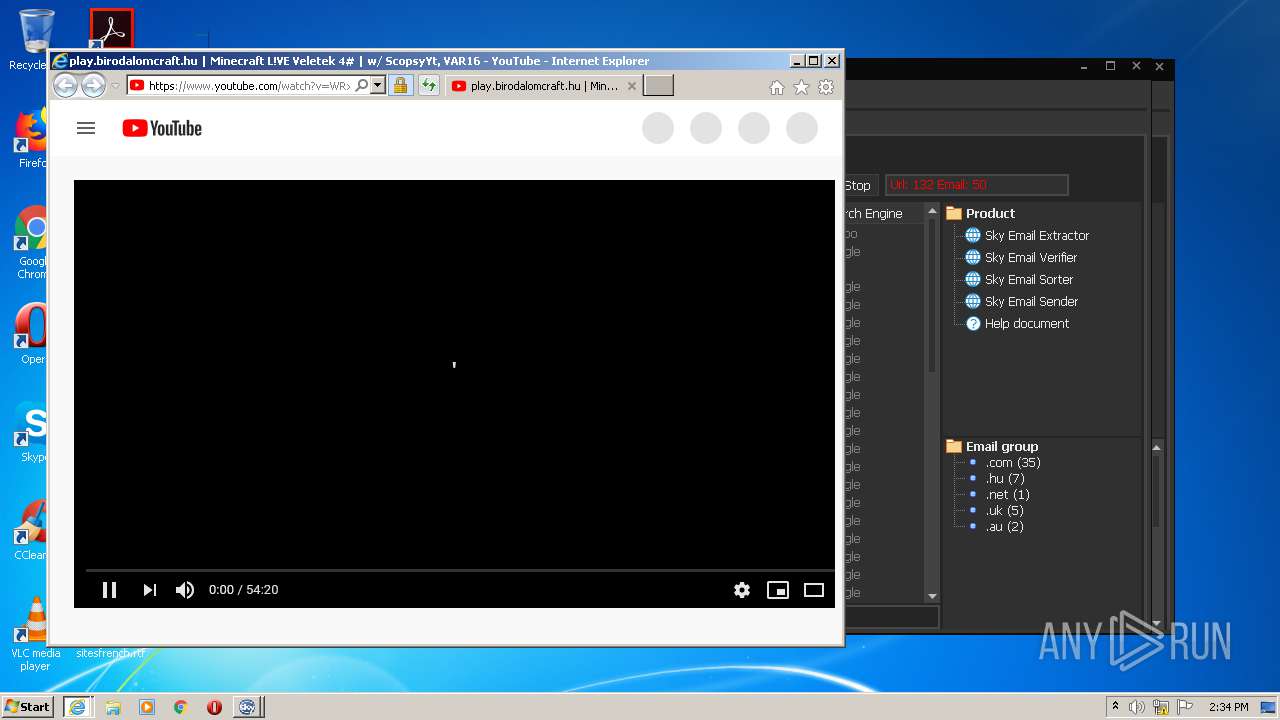Open Windows Explorer from the taskbar
This screenshot has width=1280, height=720.
113,707
